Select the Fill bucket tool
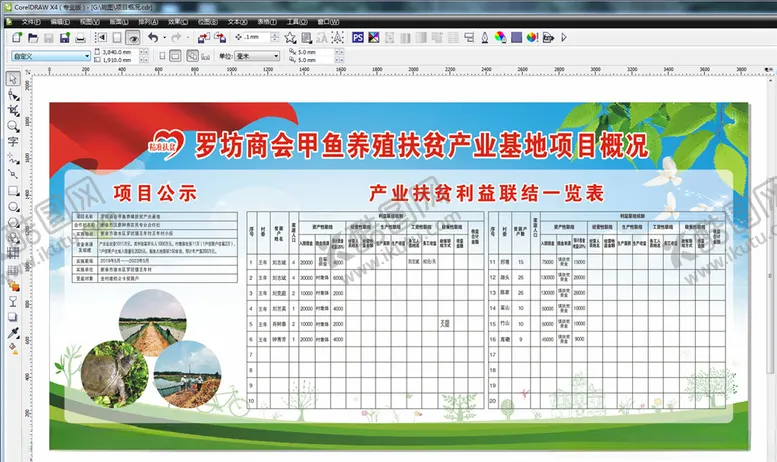 pos(13,348)
